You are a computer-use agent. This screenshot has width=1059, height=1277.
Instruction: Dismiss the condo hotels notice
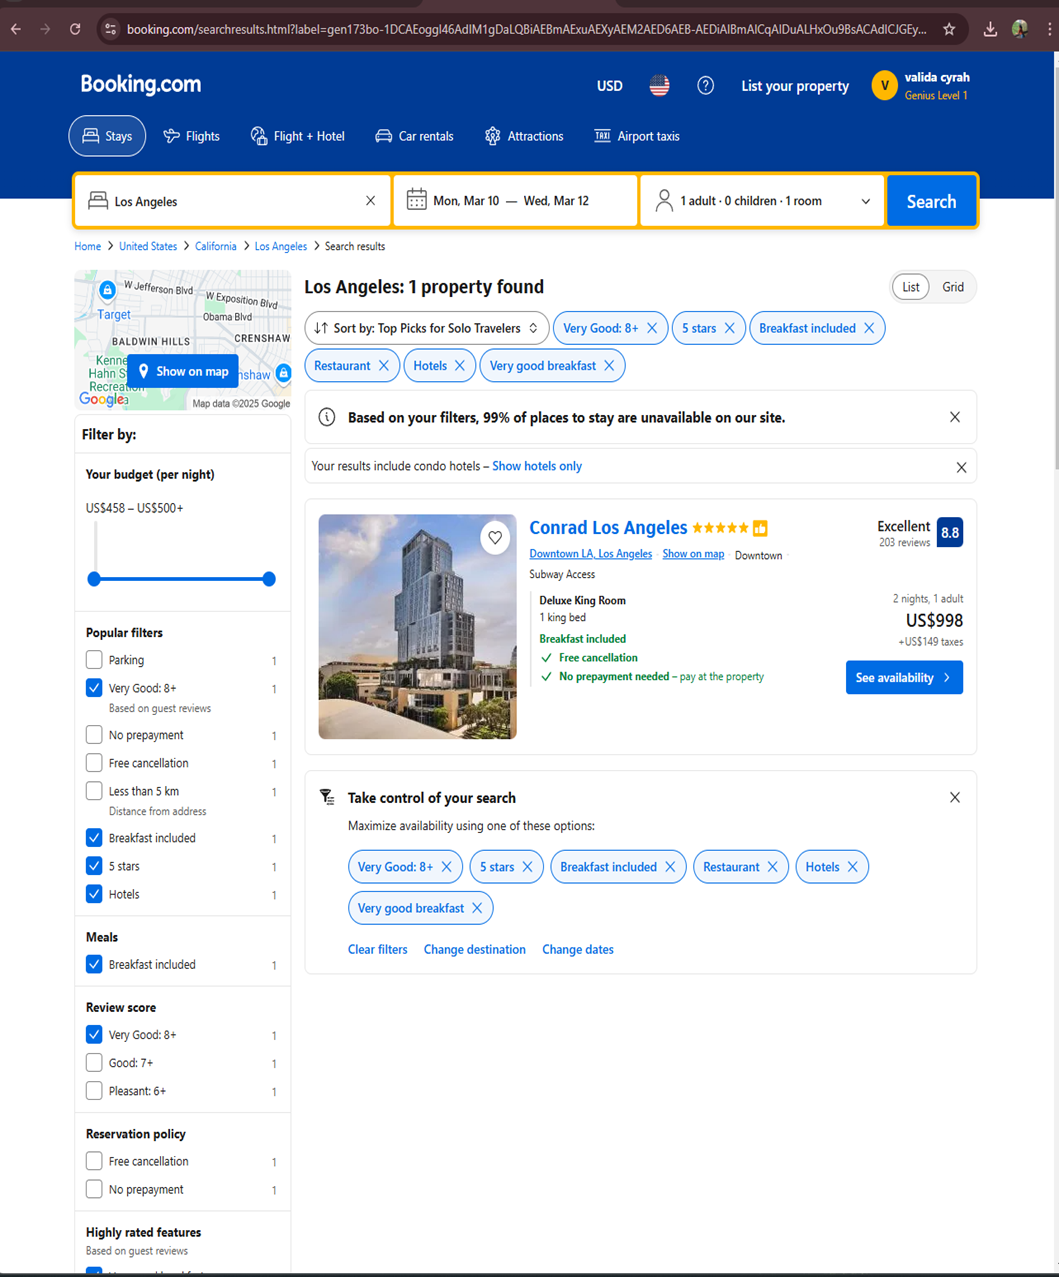961,467
